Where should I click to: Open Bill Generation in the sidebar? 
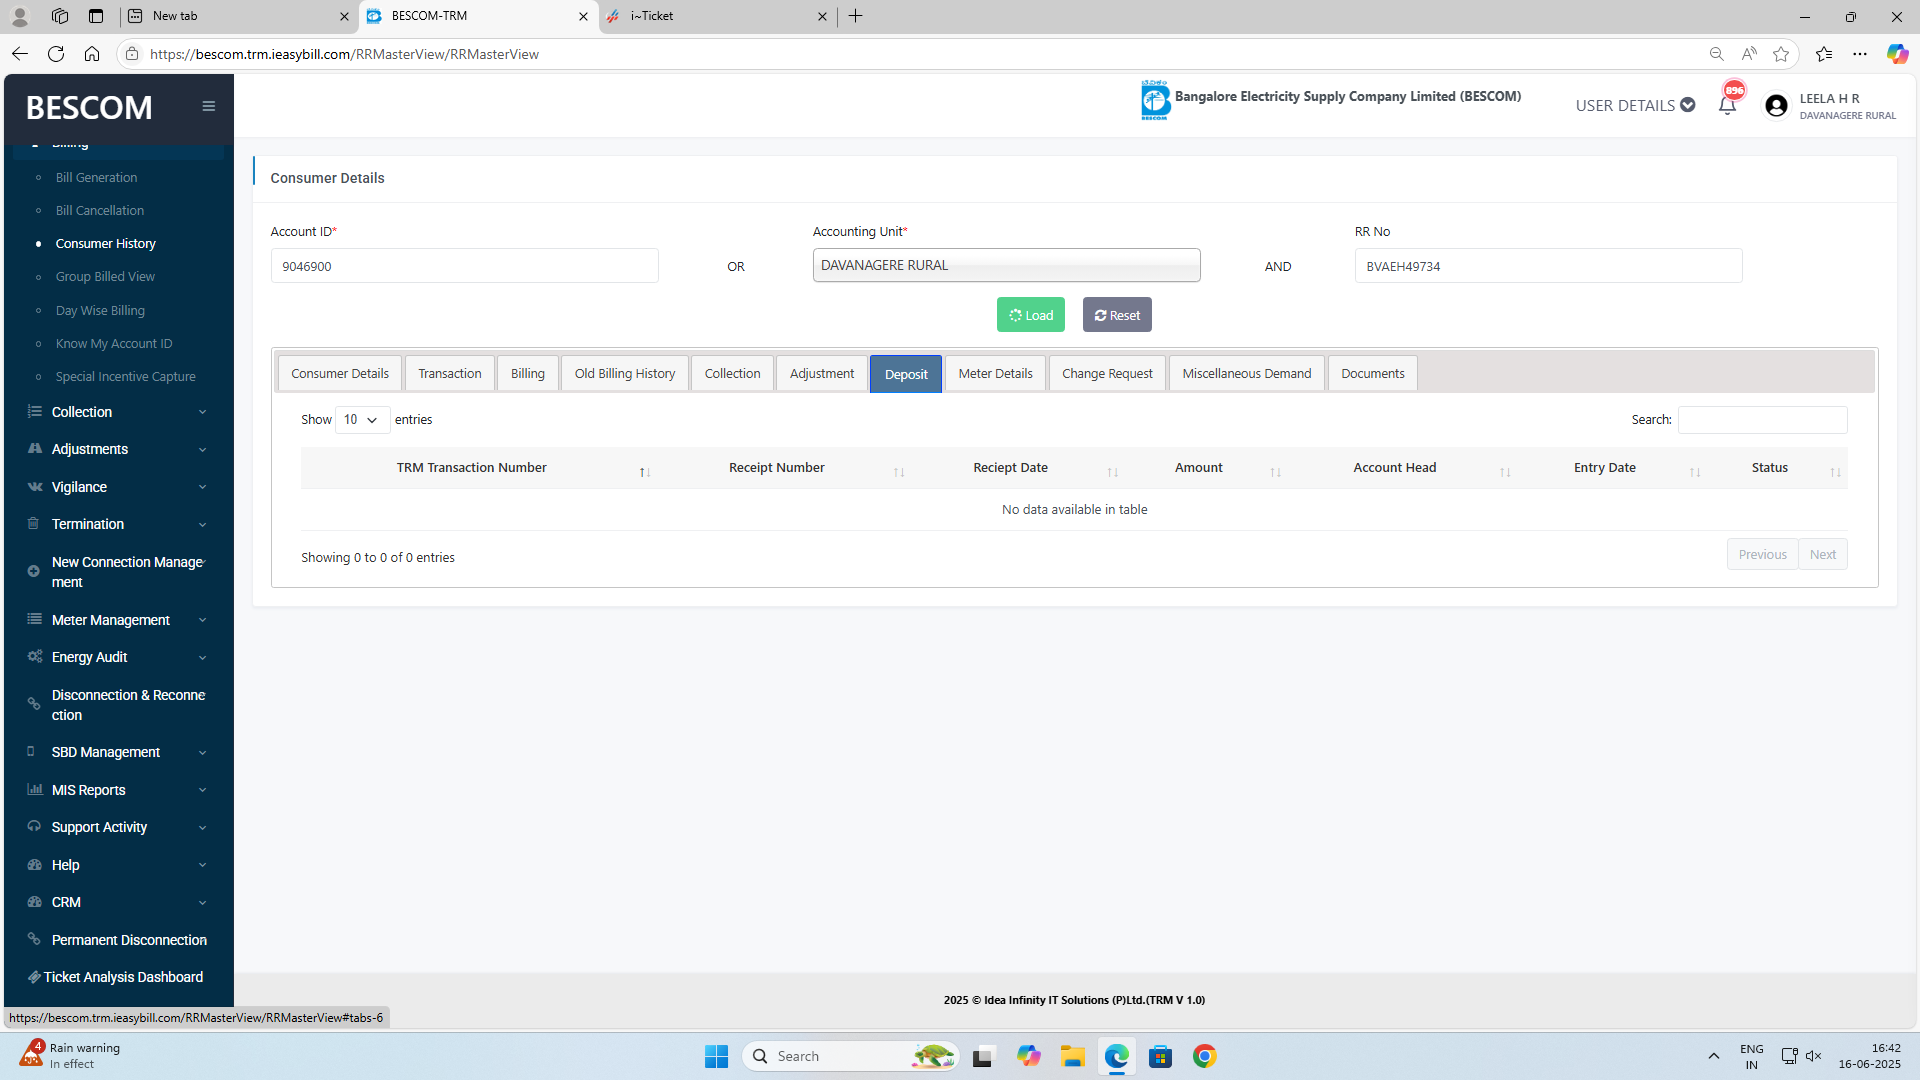96,177
